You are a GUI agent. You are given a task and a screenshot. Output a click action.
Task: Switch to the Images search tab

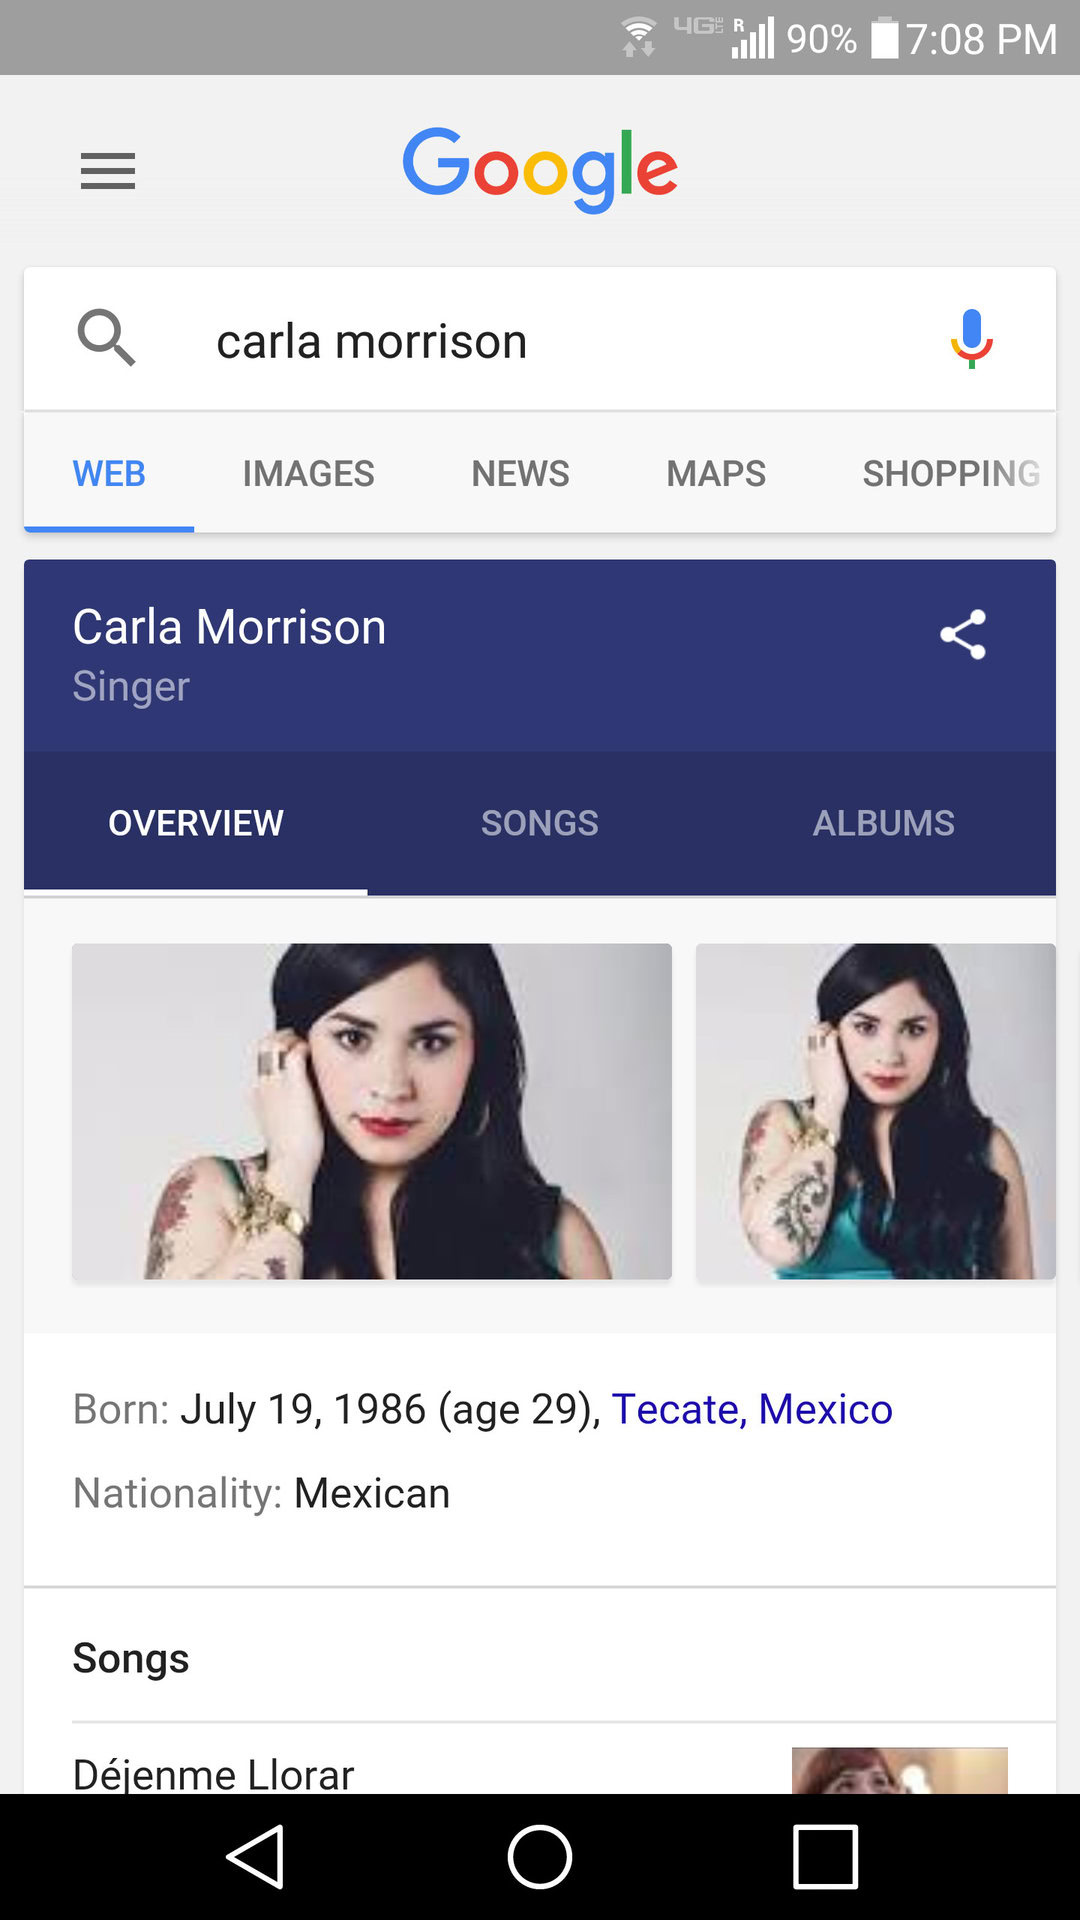pos(308,473)
